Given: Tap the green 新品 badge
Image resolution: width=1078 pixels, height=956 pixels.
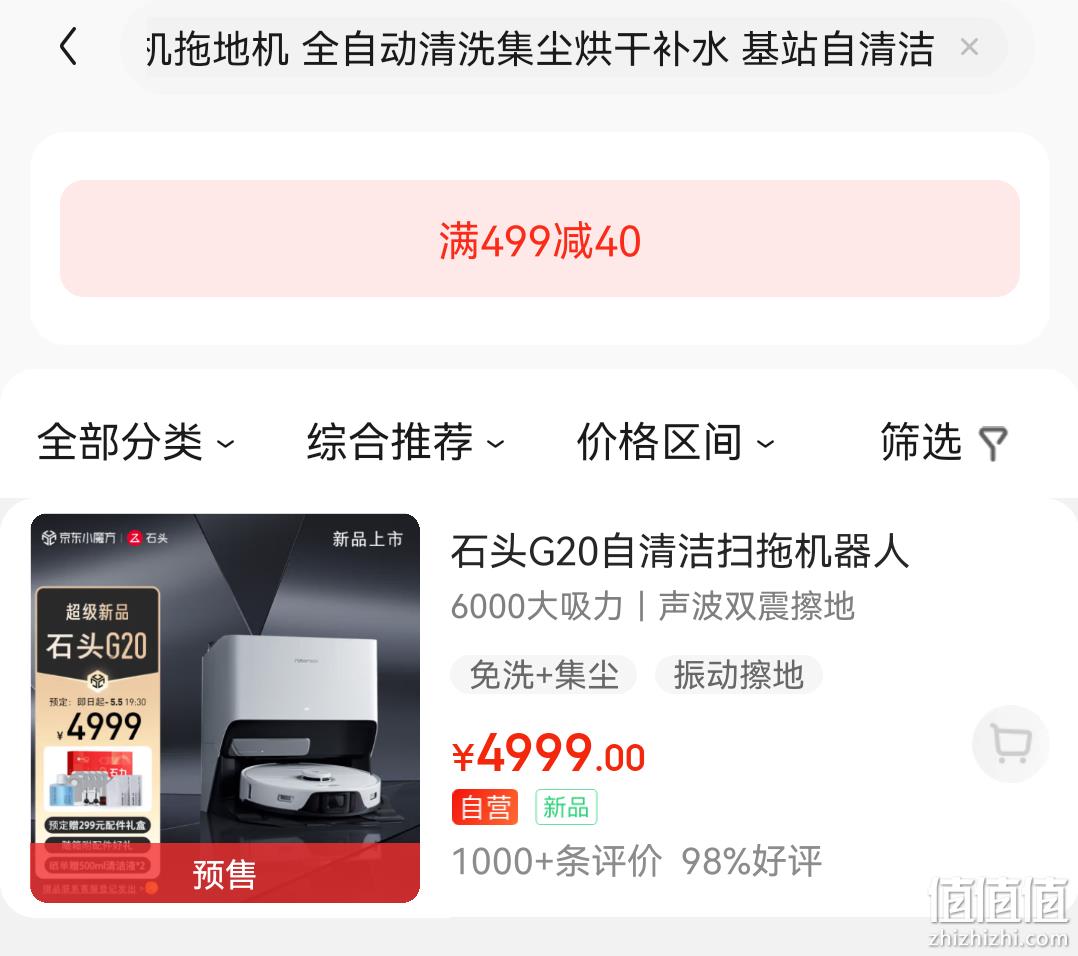Looking at the screenshot, I should (566, 807).
